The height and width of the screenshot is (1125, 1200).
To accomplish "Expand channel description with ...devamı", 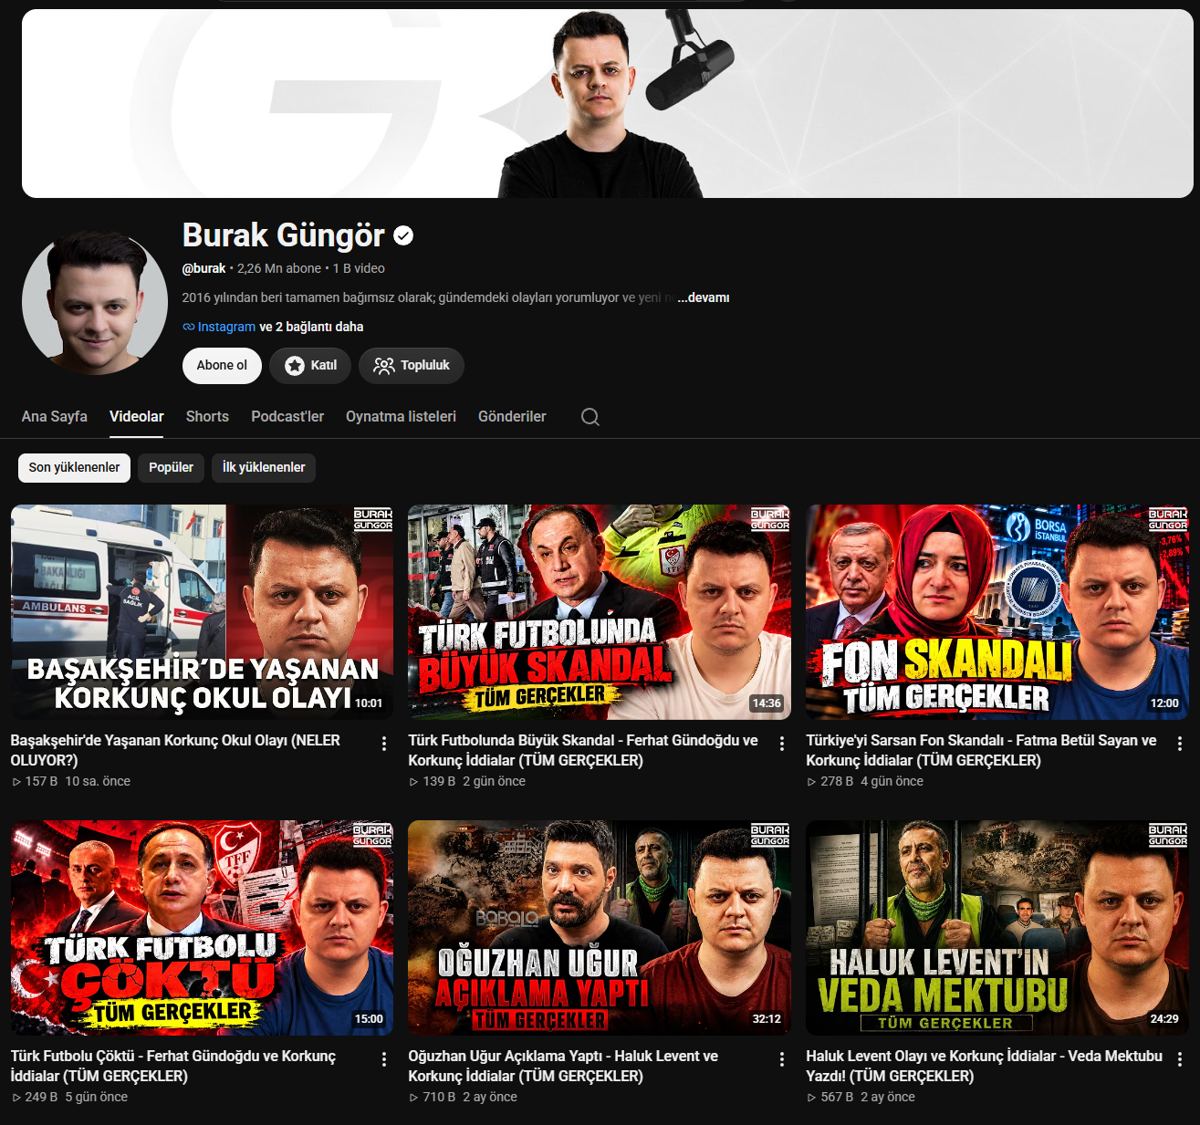I will coord(703,298).
